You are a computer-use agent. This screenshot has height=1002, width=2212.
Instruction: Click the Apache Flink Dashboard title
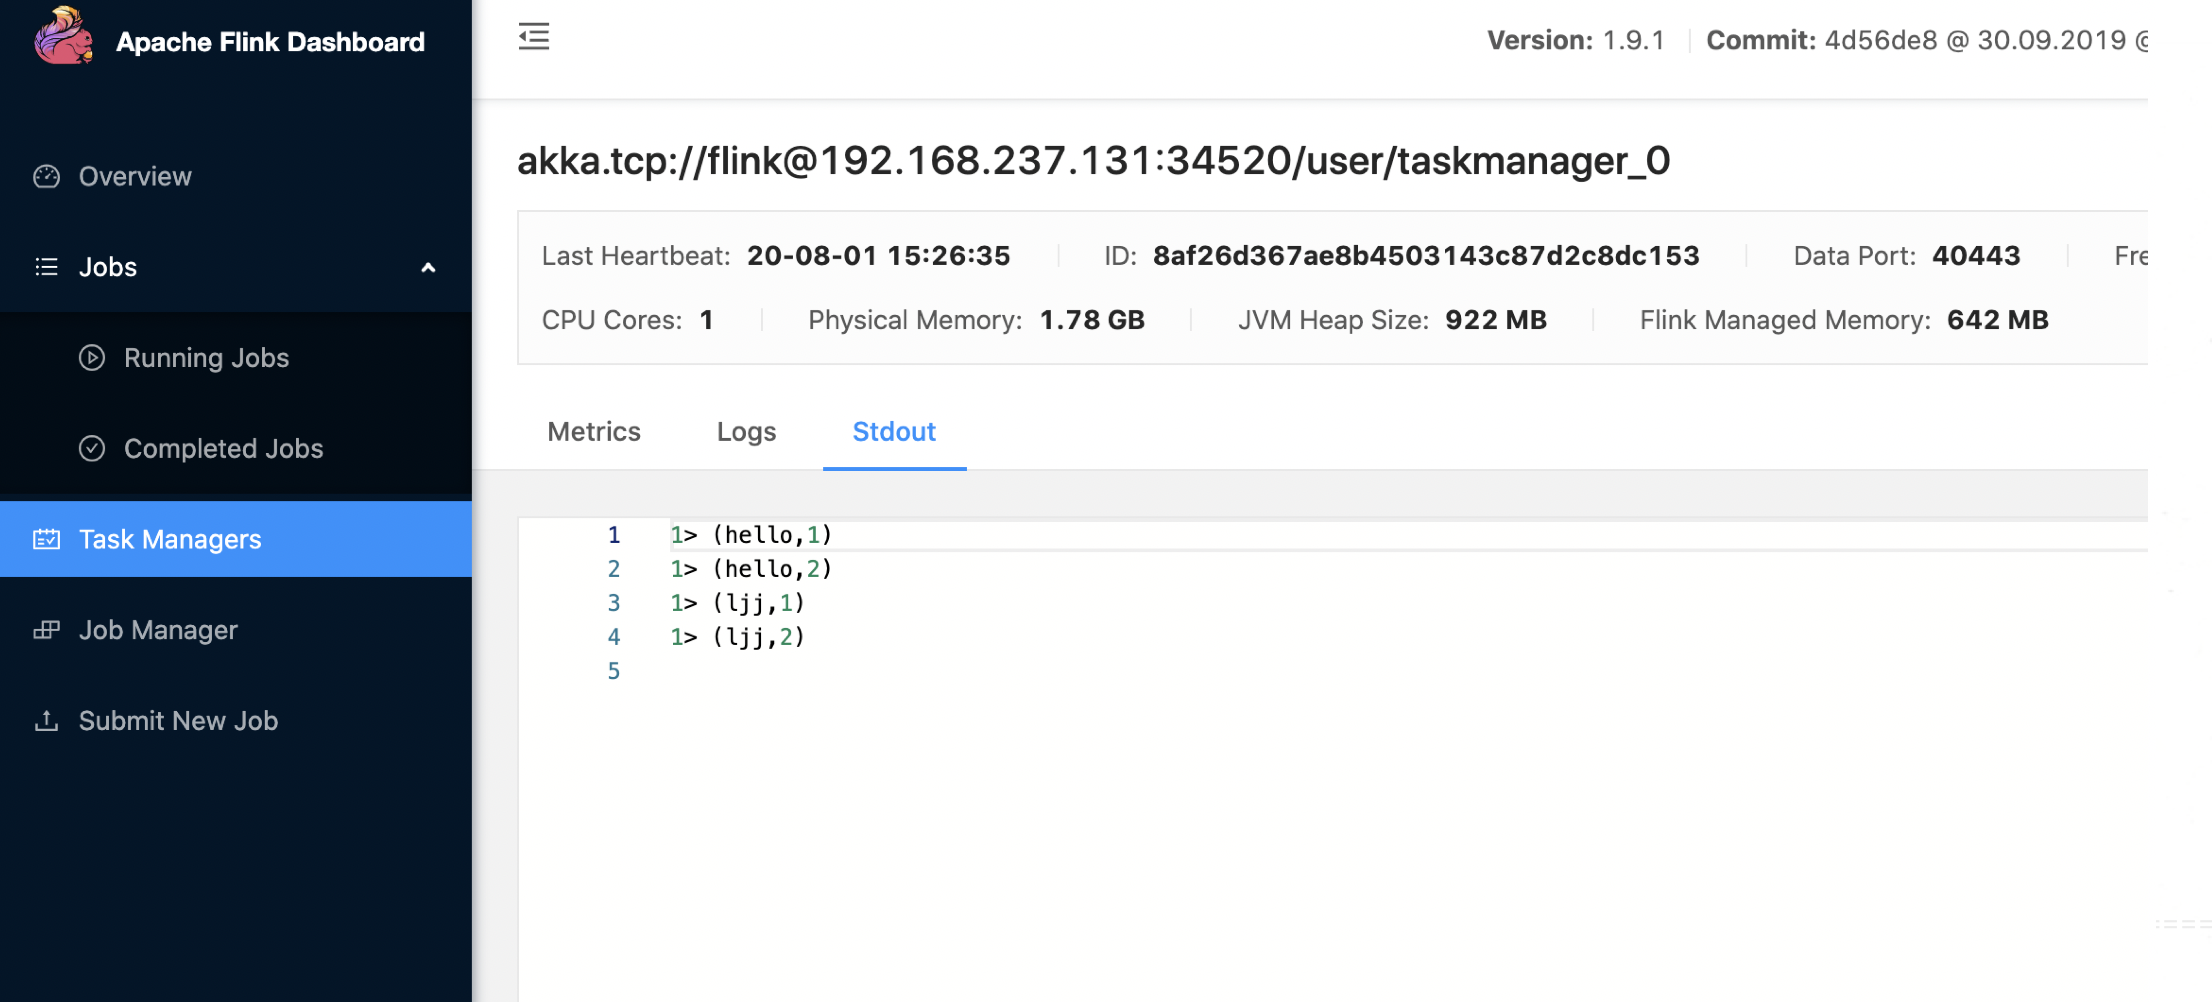270,42
